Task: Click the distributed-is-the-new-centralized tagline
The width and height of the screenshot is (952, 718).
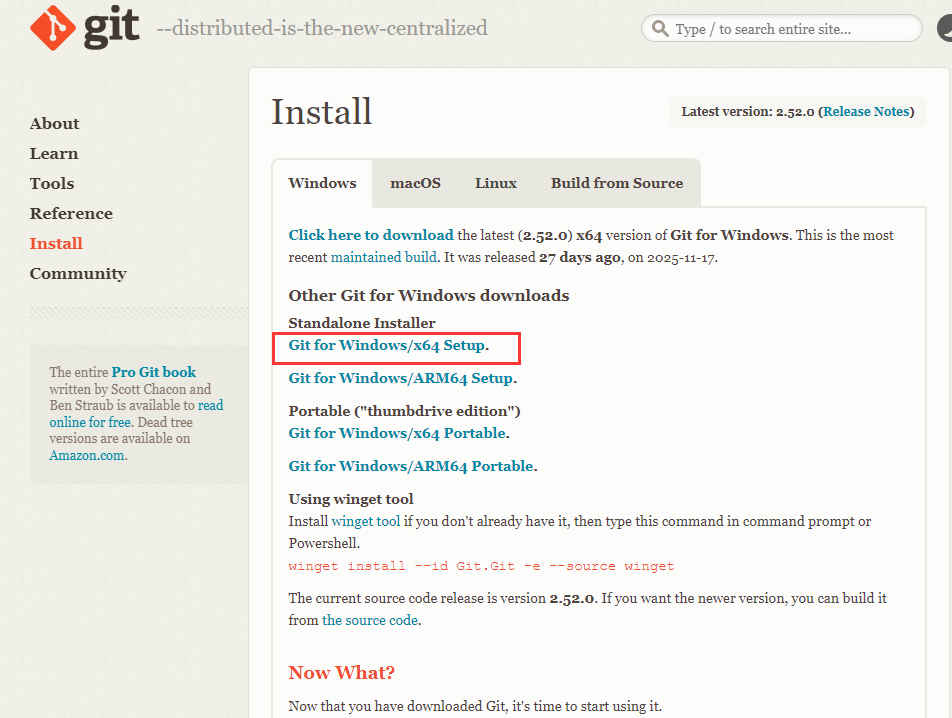Action: click(x=322, y=28)
